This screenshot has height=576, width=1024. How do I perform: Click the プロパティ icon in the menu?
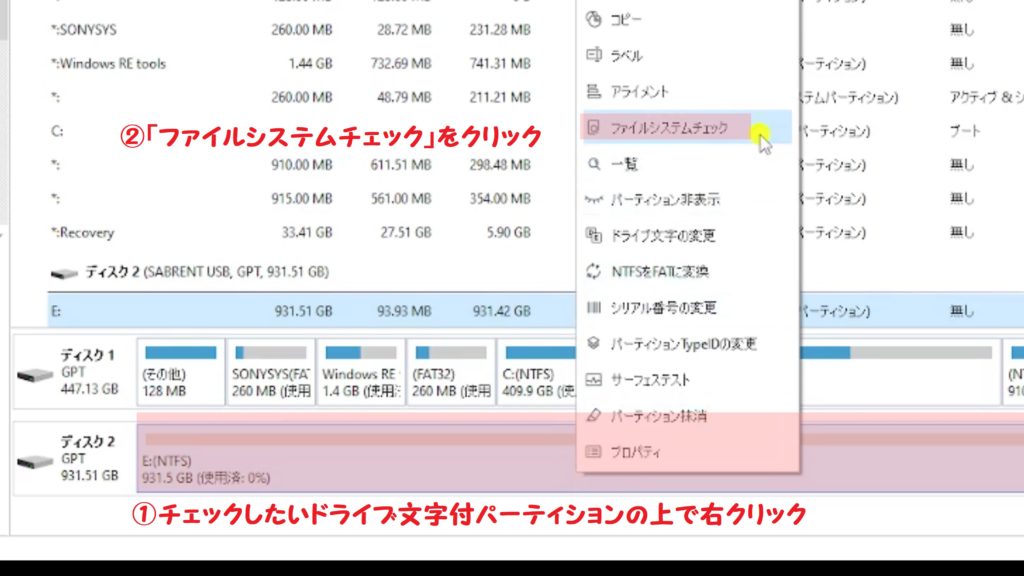[x=592, y=451]
